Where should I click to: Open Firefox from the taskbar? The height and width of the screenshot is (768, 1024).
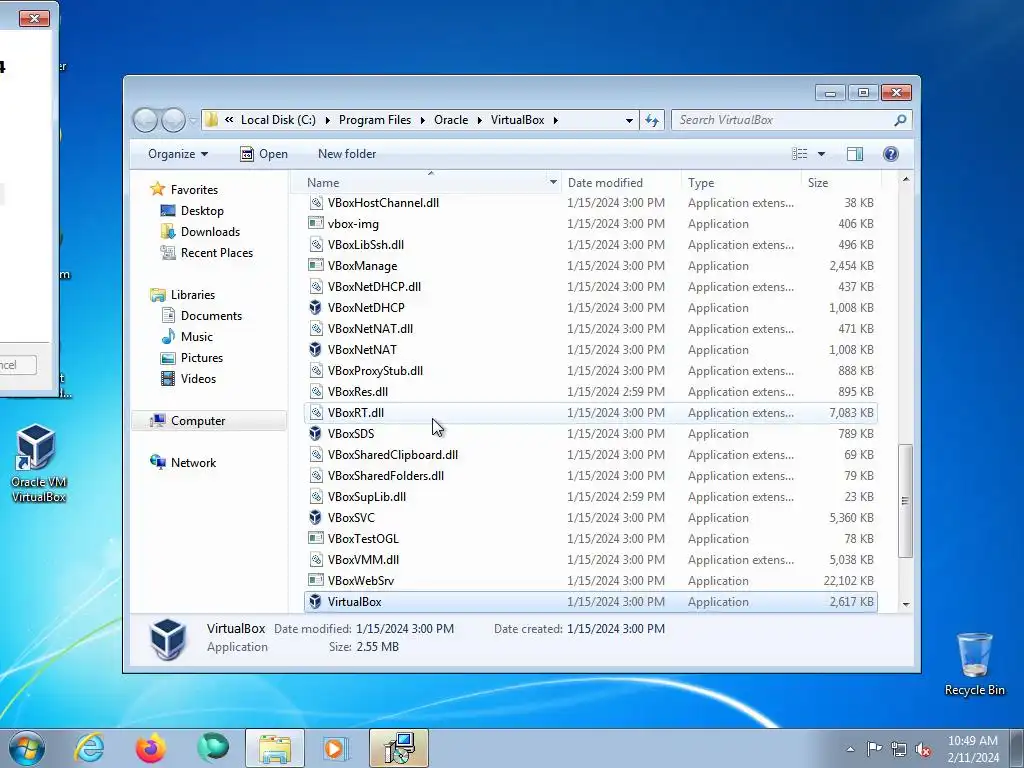point(150,748)
